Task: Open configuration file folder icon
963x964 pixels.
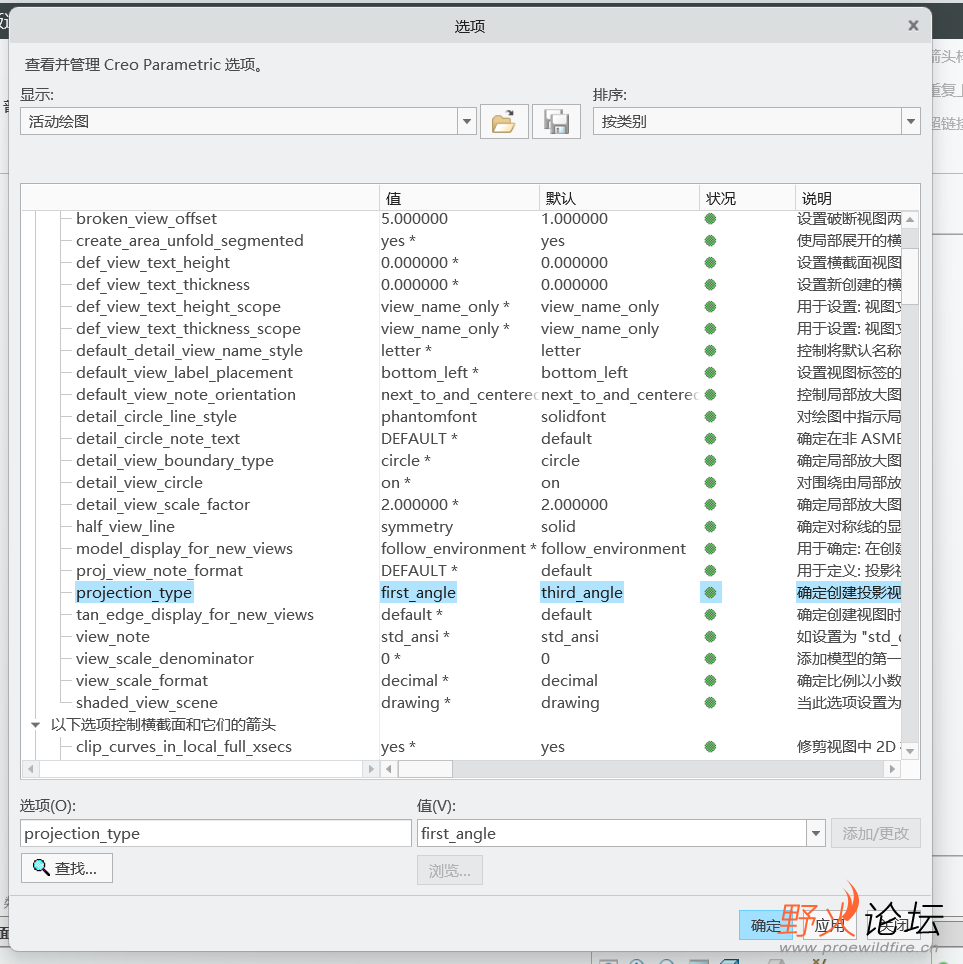Action: [x=504, y=122]
